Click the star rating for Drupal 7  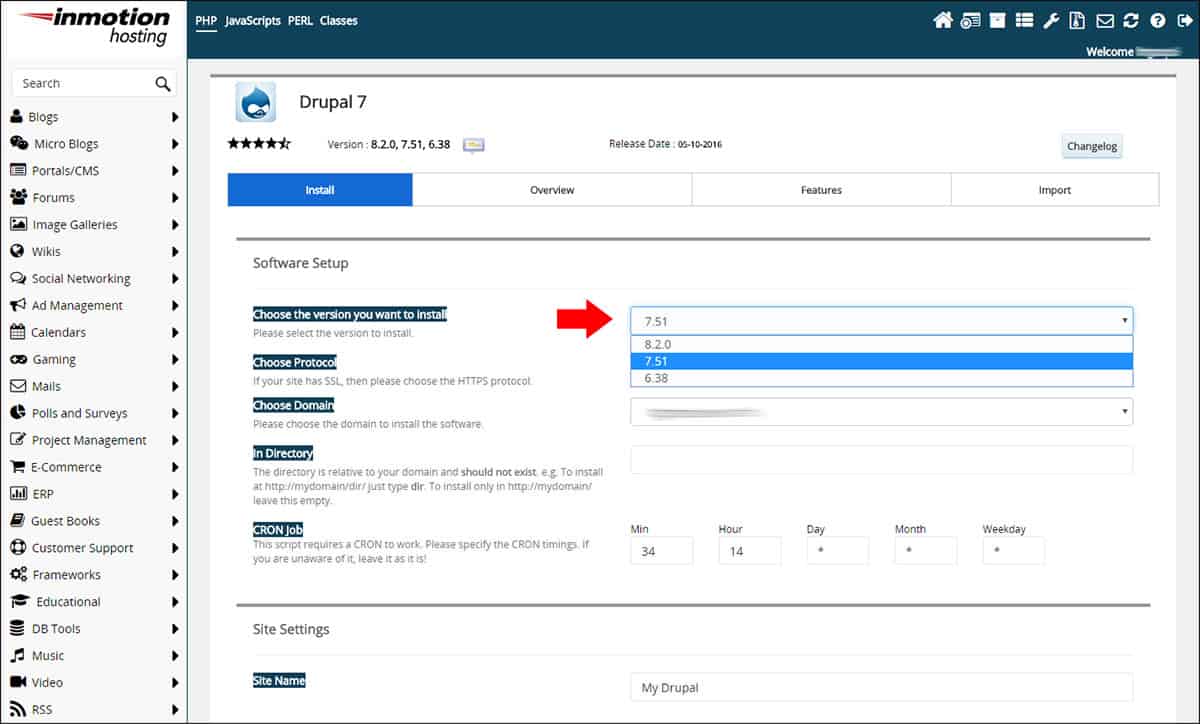coord(259,144)
